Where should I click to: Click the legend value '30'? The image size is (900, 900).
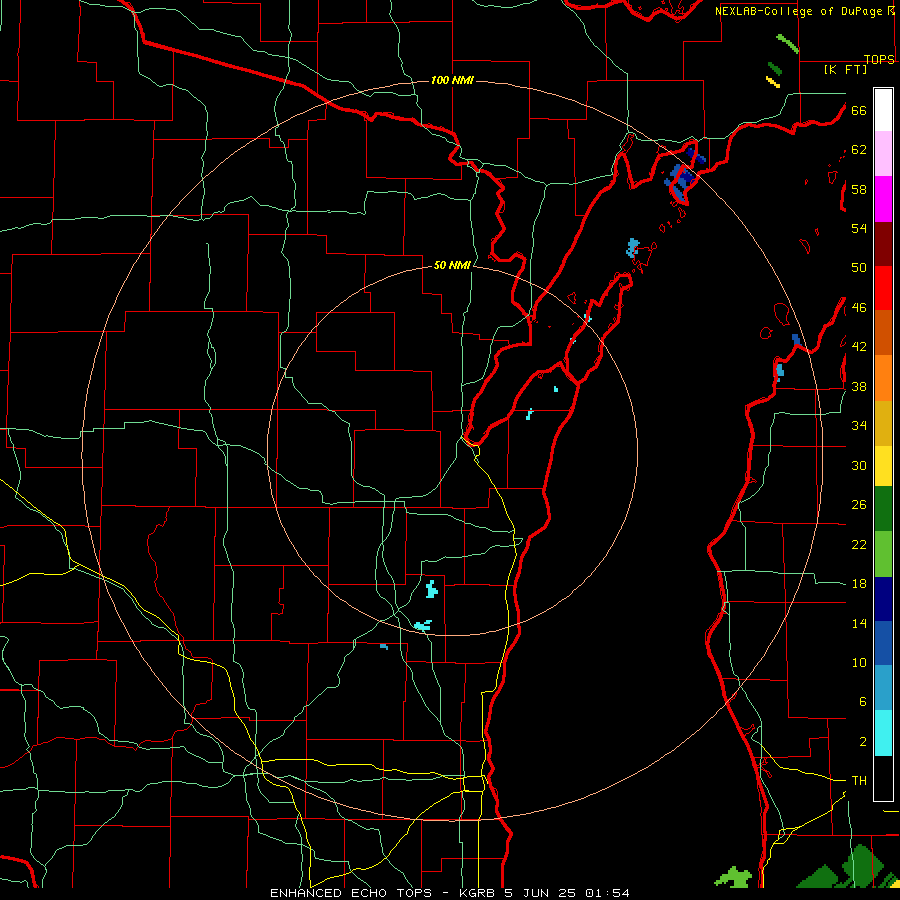(x=859, y=465)
